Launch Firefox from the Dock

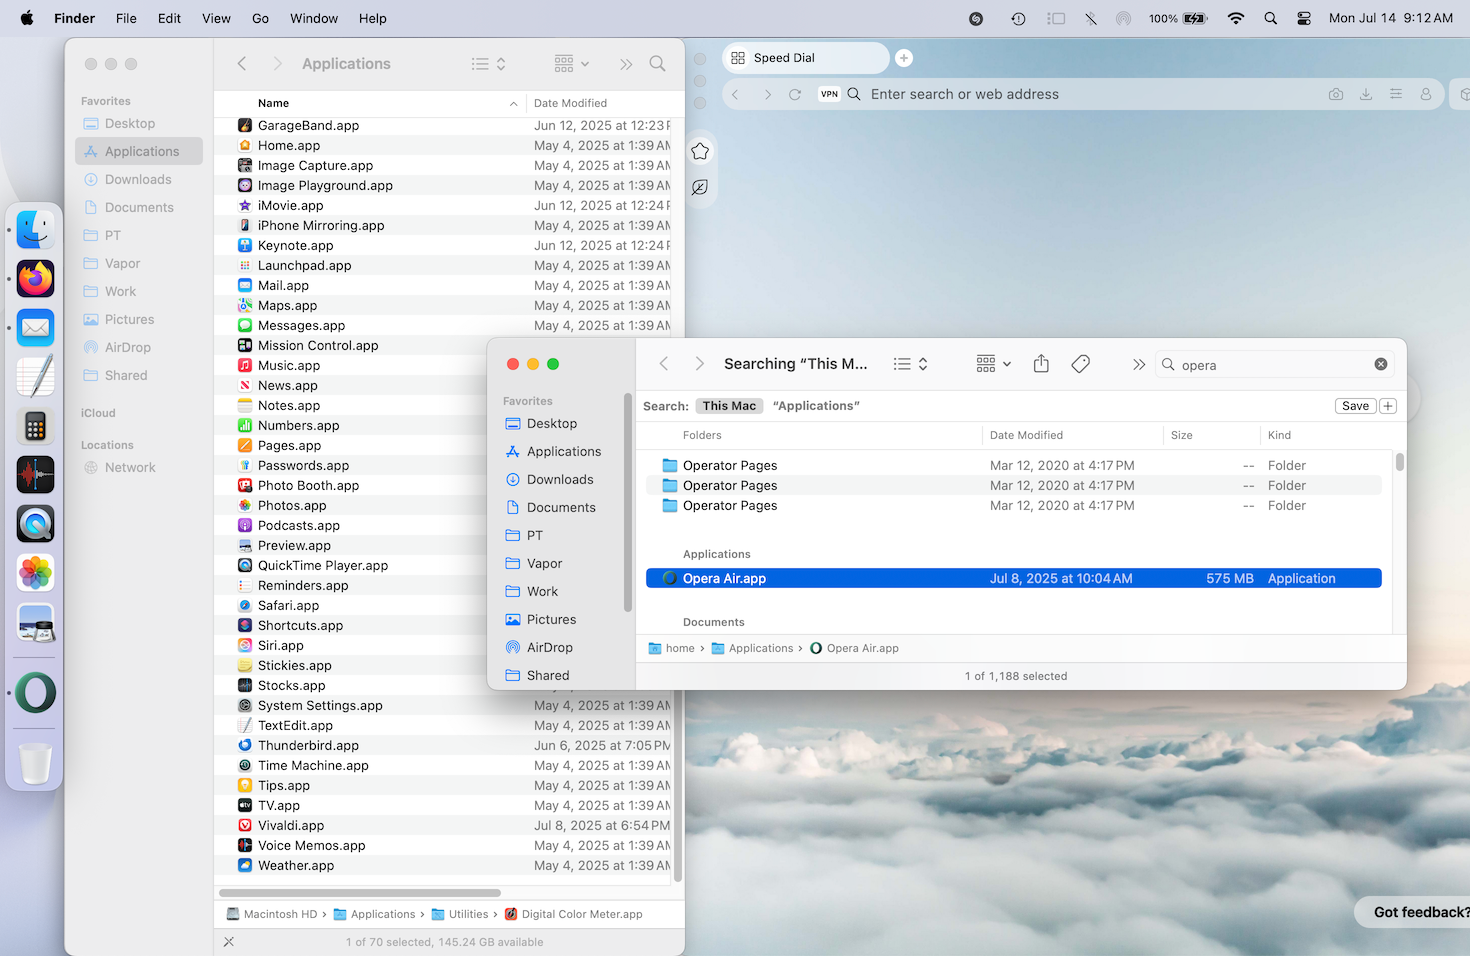[36, 279]
